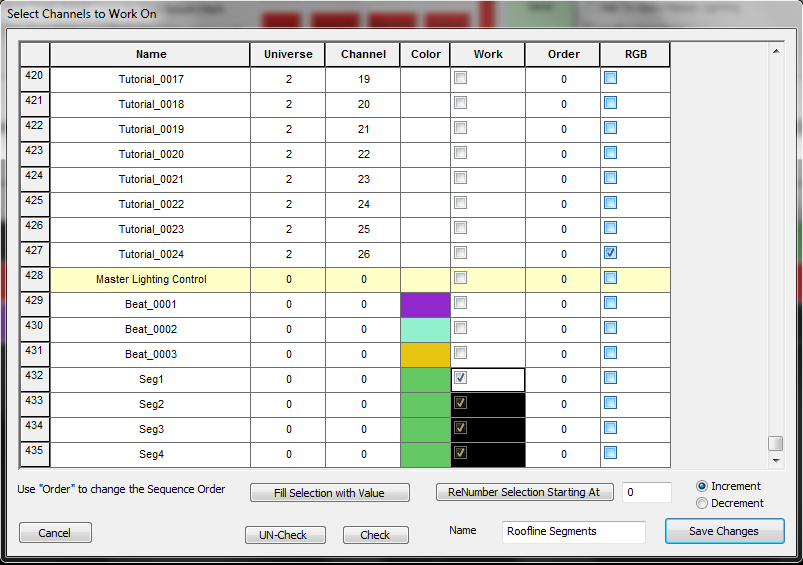Save Changes to the channel selection

[724, 531]
